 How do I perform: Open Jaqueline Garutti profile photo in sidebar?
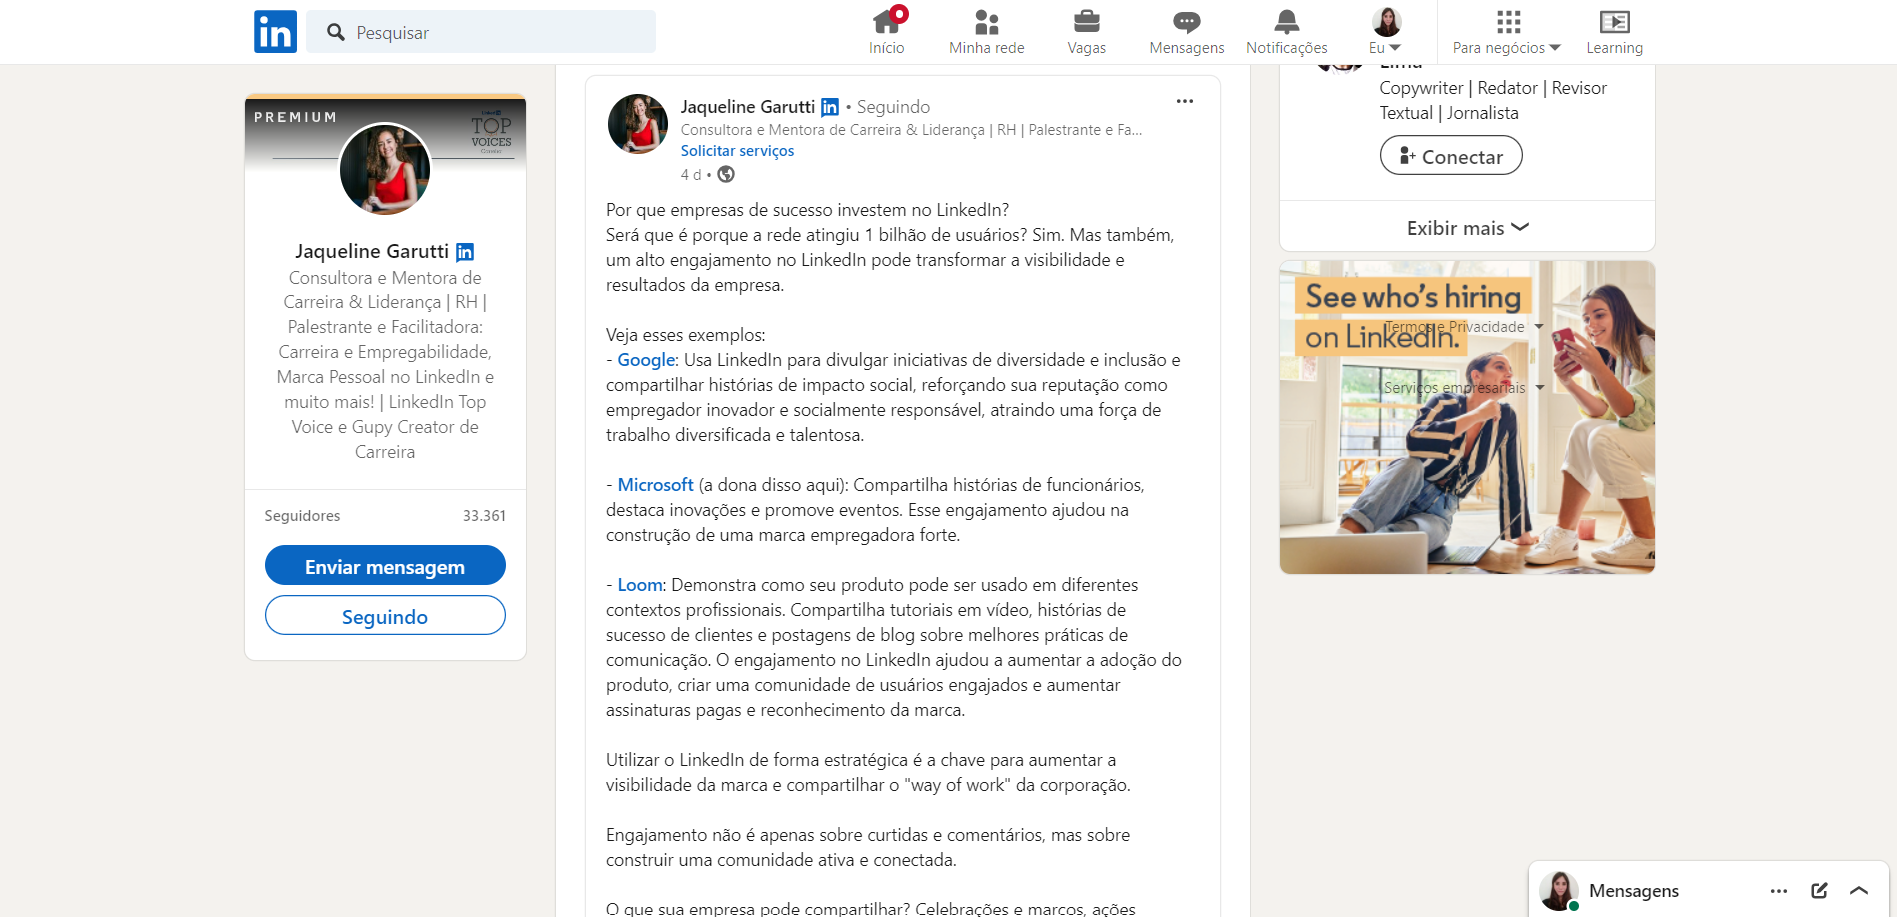[385, 169]
